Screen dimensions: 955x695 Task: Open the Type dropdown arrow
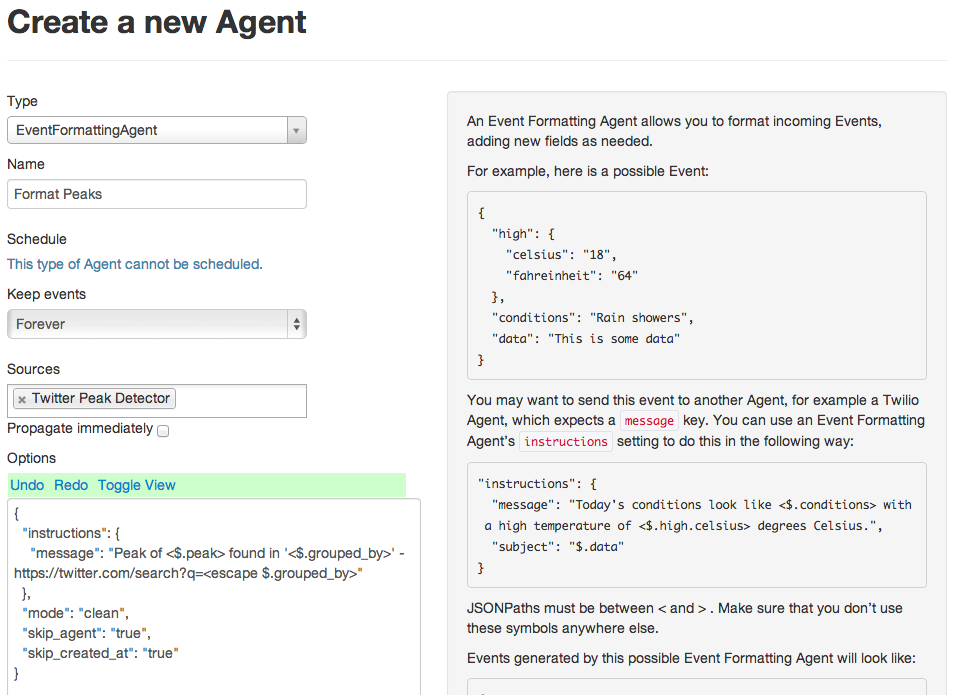[296, 130]
